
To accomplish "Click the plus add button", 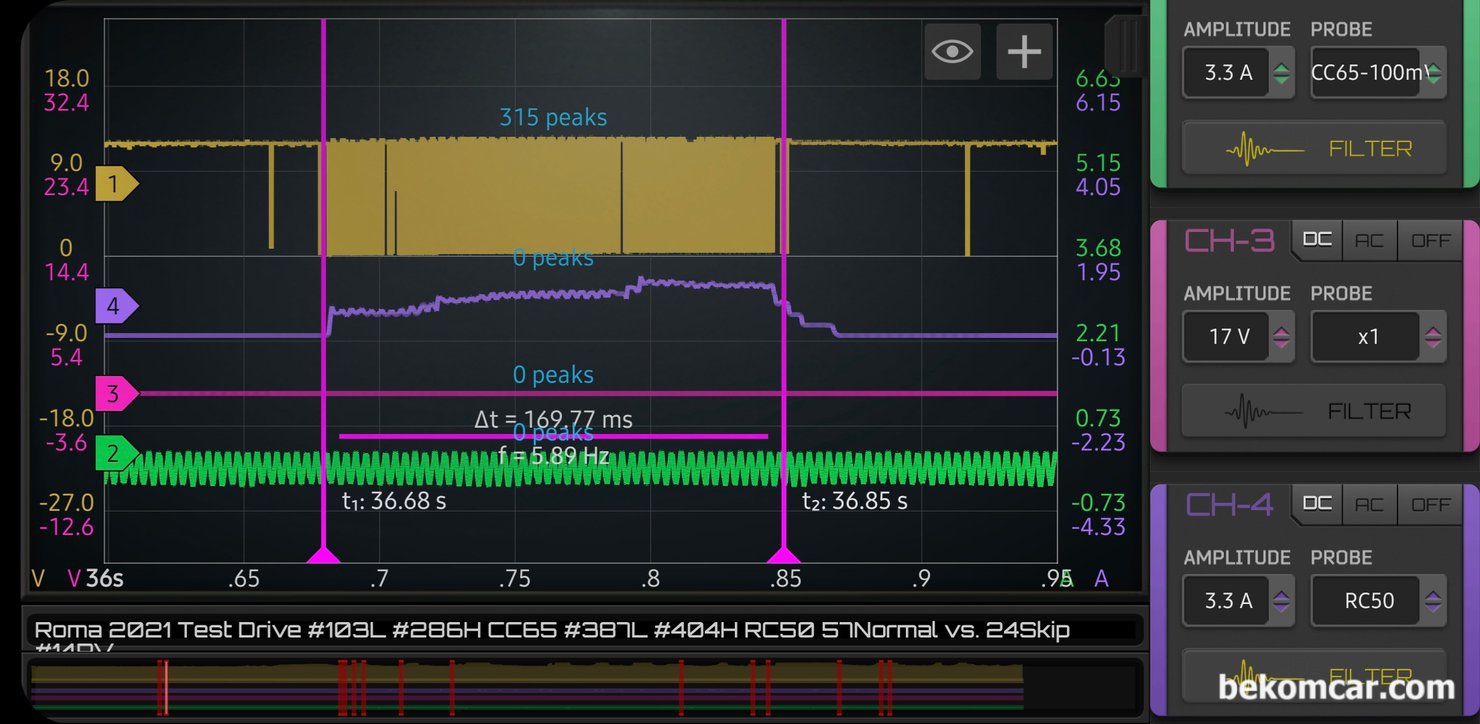I will [x=1024, y=51].
